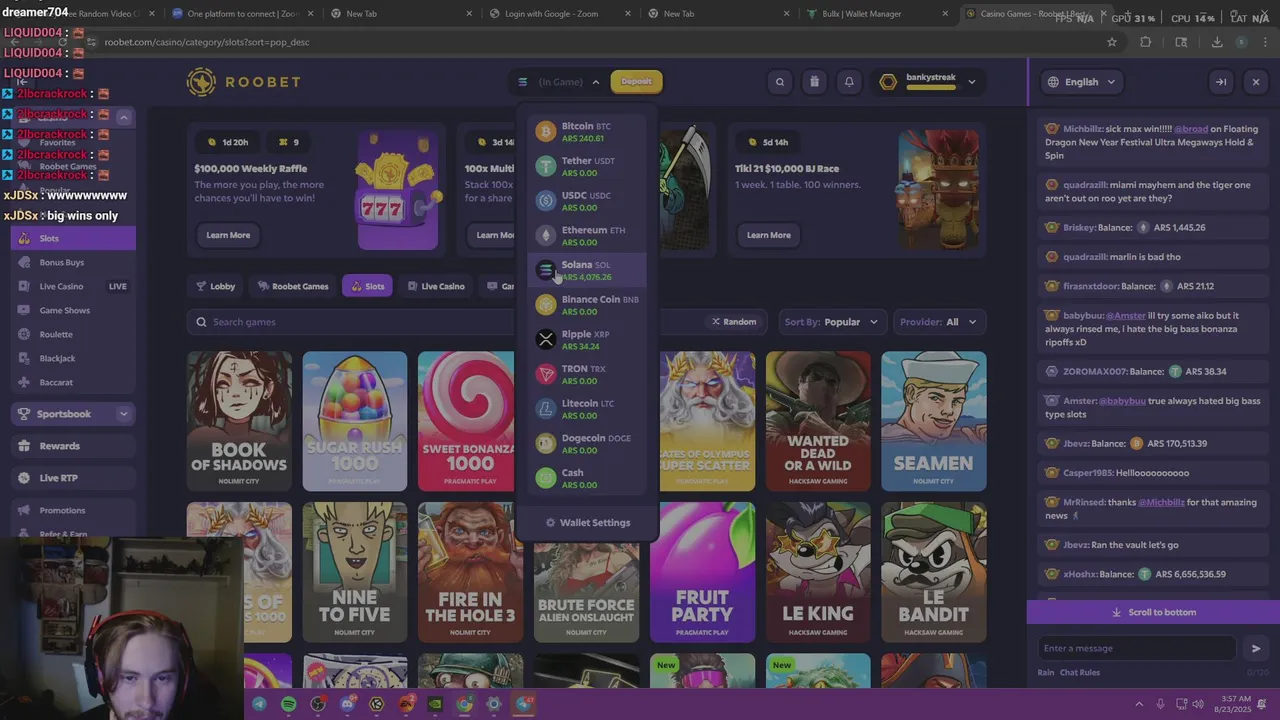
Task: Open Wanted Dead or a Wild
Action: 818,421
